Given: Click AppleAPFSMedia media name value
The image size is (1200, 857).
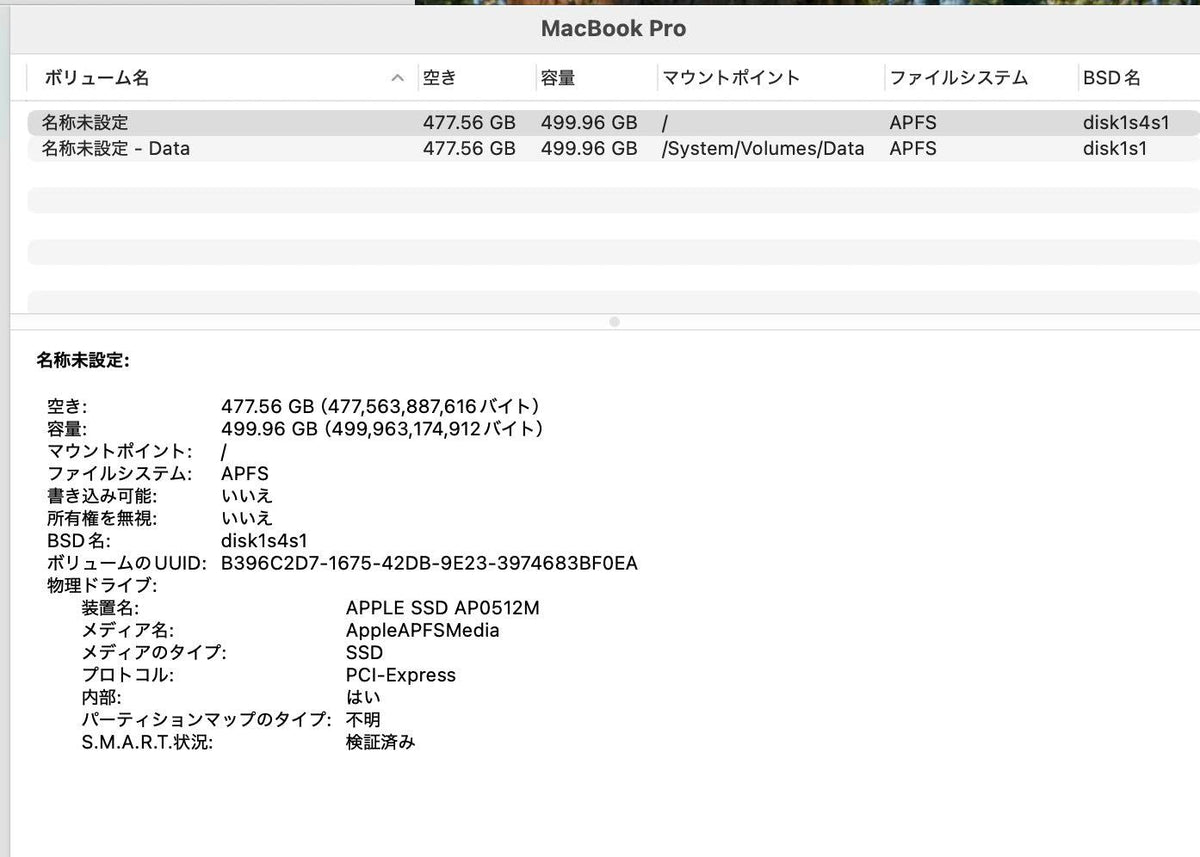Looking at the screenshot, I should click(422, 630).
